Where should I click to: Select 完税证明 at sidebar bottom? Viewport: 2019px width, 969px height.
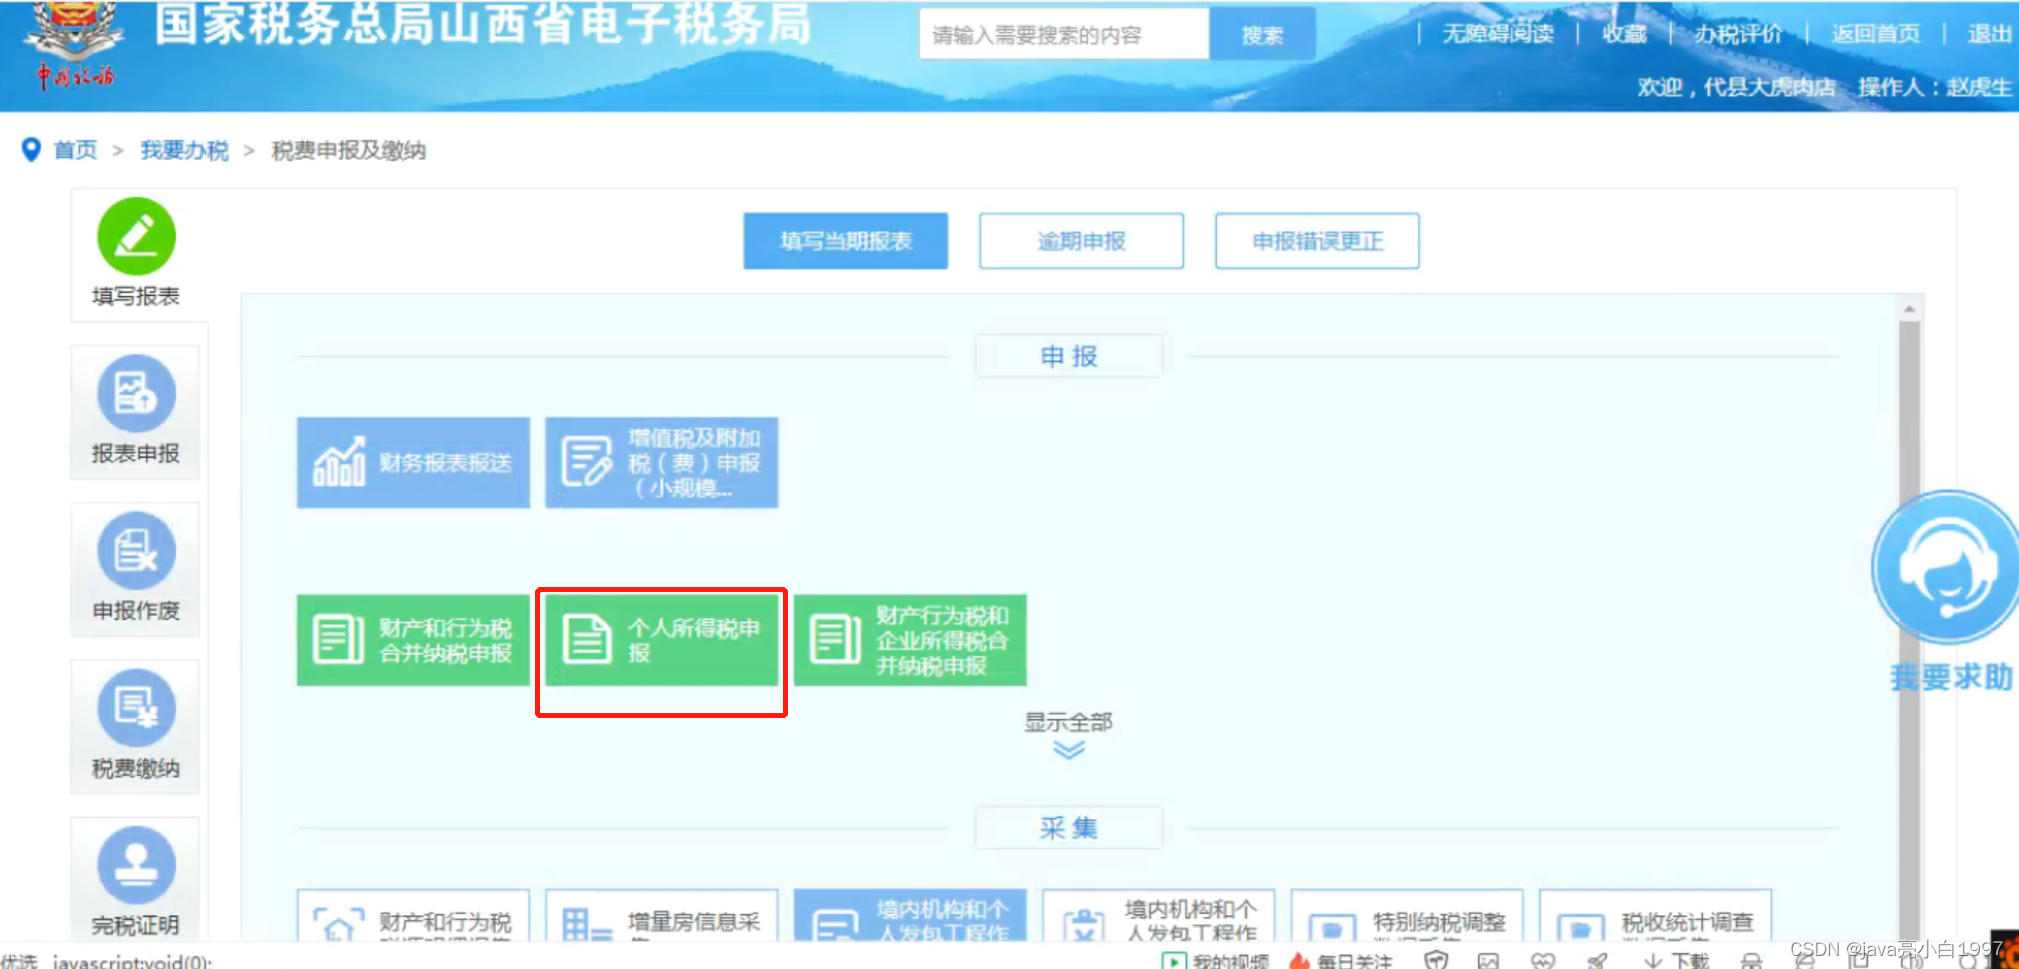point(135,866)
